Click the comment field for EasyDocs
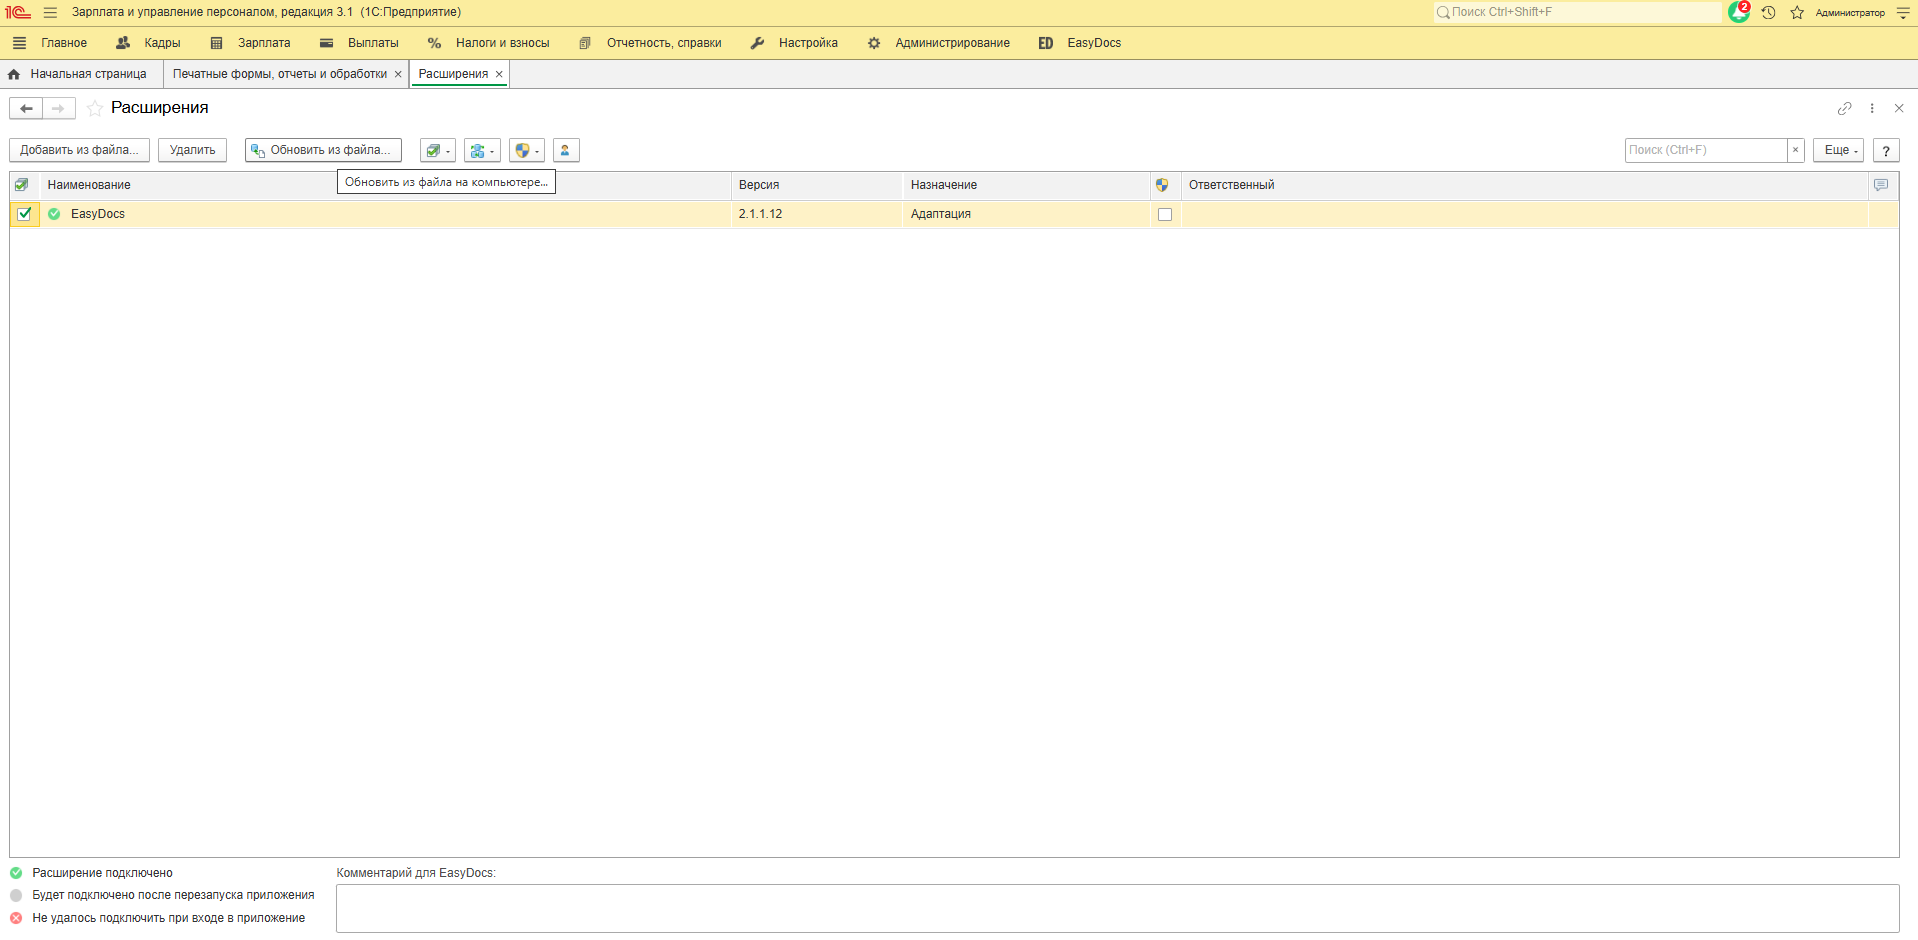Viewport: 1918px width, 940px height. [1116, 908]
